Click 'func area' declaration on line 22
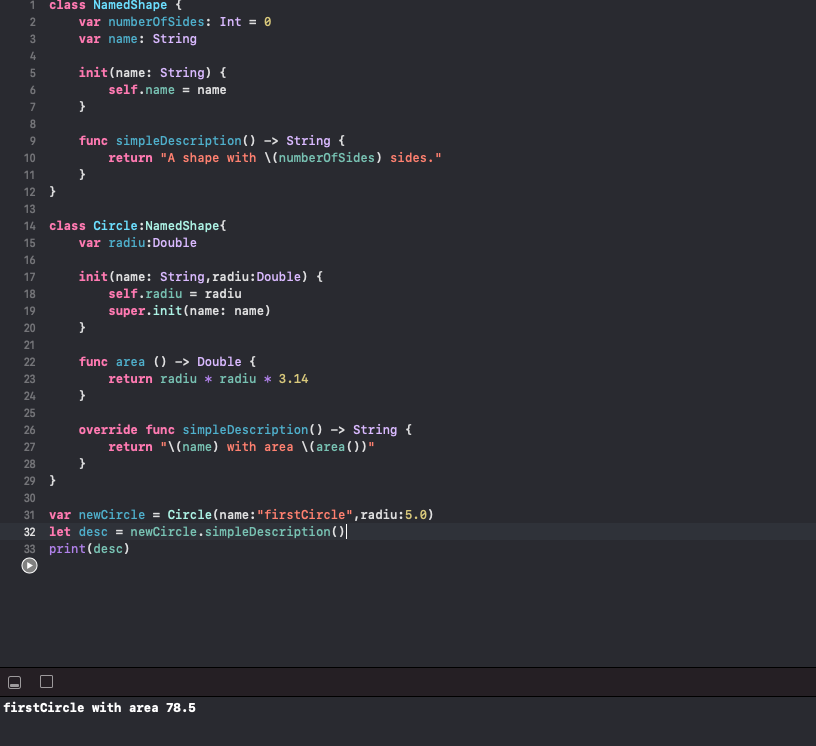This screenshot has width=816, height=746. (112, 362)
